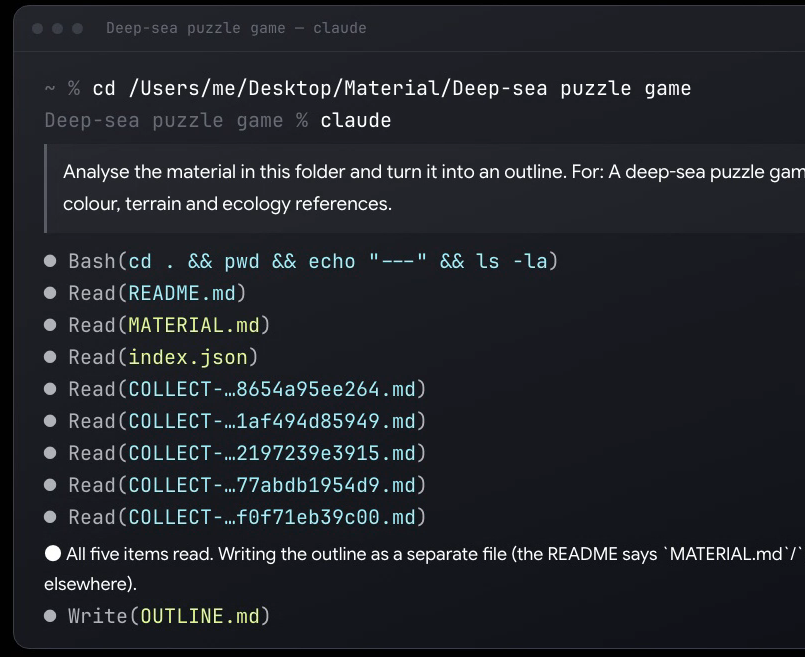This screenshot has width=805, height=657.
Task: Click the bullet beside Read(MATERIAL.md)
Action: tap(50, 325)
